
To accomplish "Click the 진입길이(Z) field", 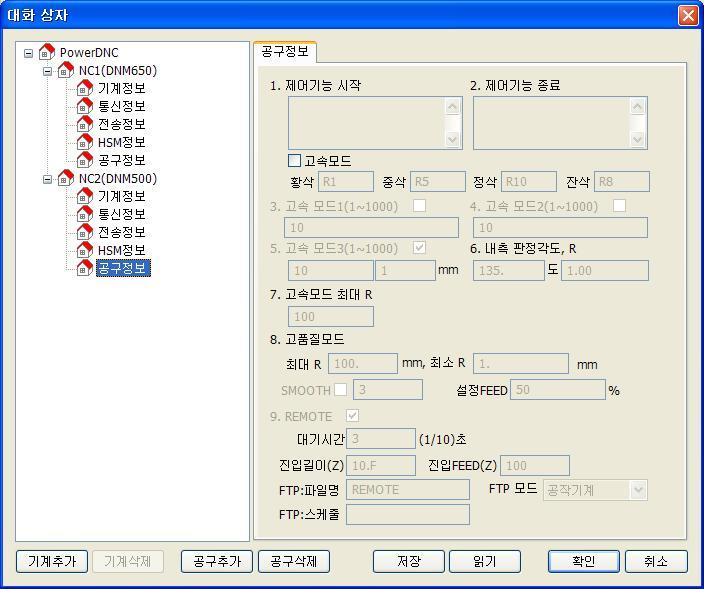I will [x=381, y=465].
